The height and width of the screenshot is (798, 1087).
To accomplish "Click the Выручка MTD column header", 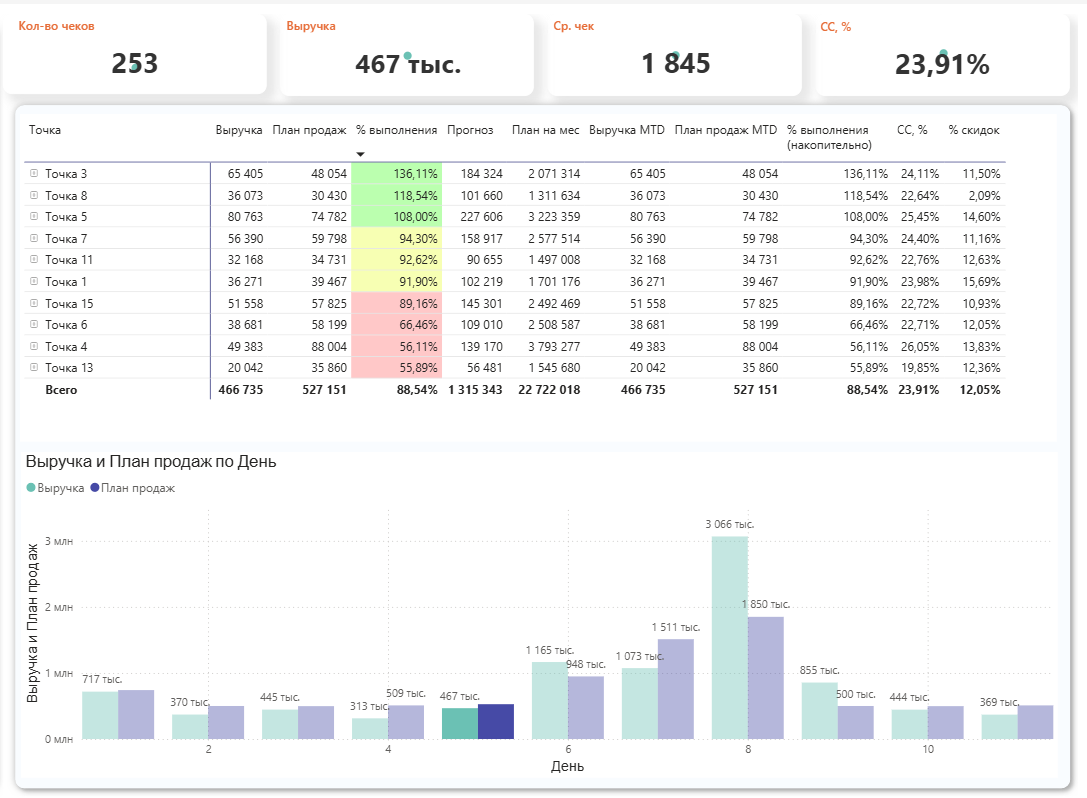I will 627,130.
